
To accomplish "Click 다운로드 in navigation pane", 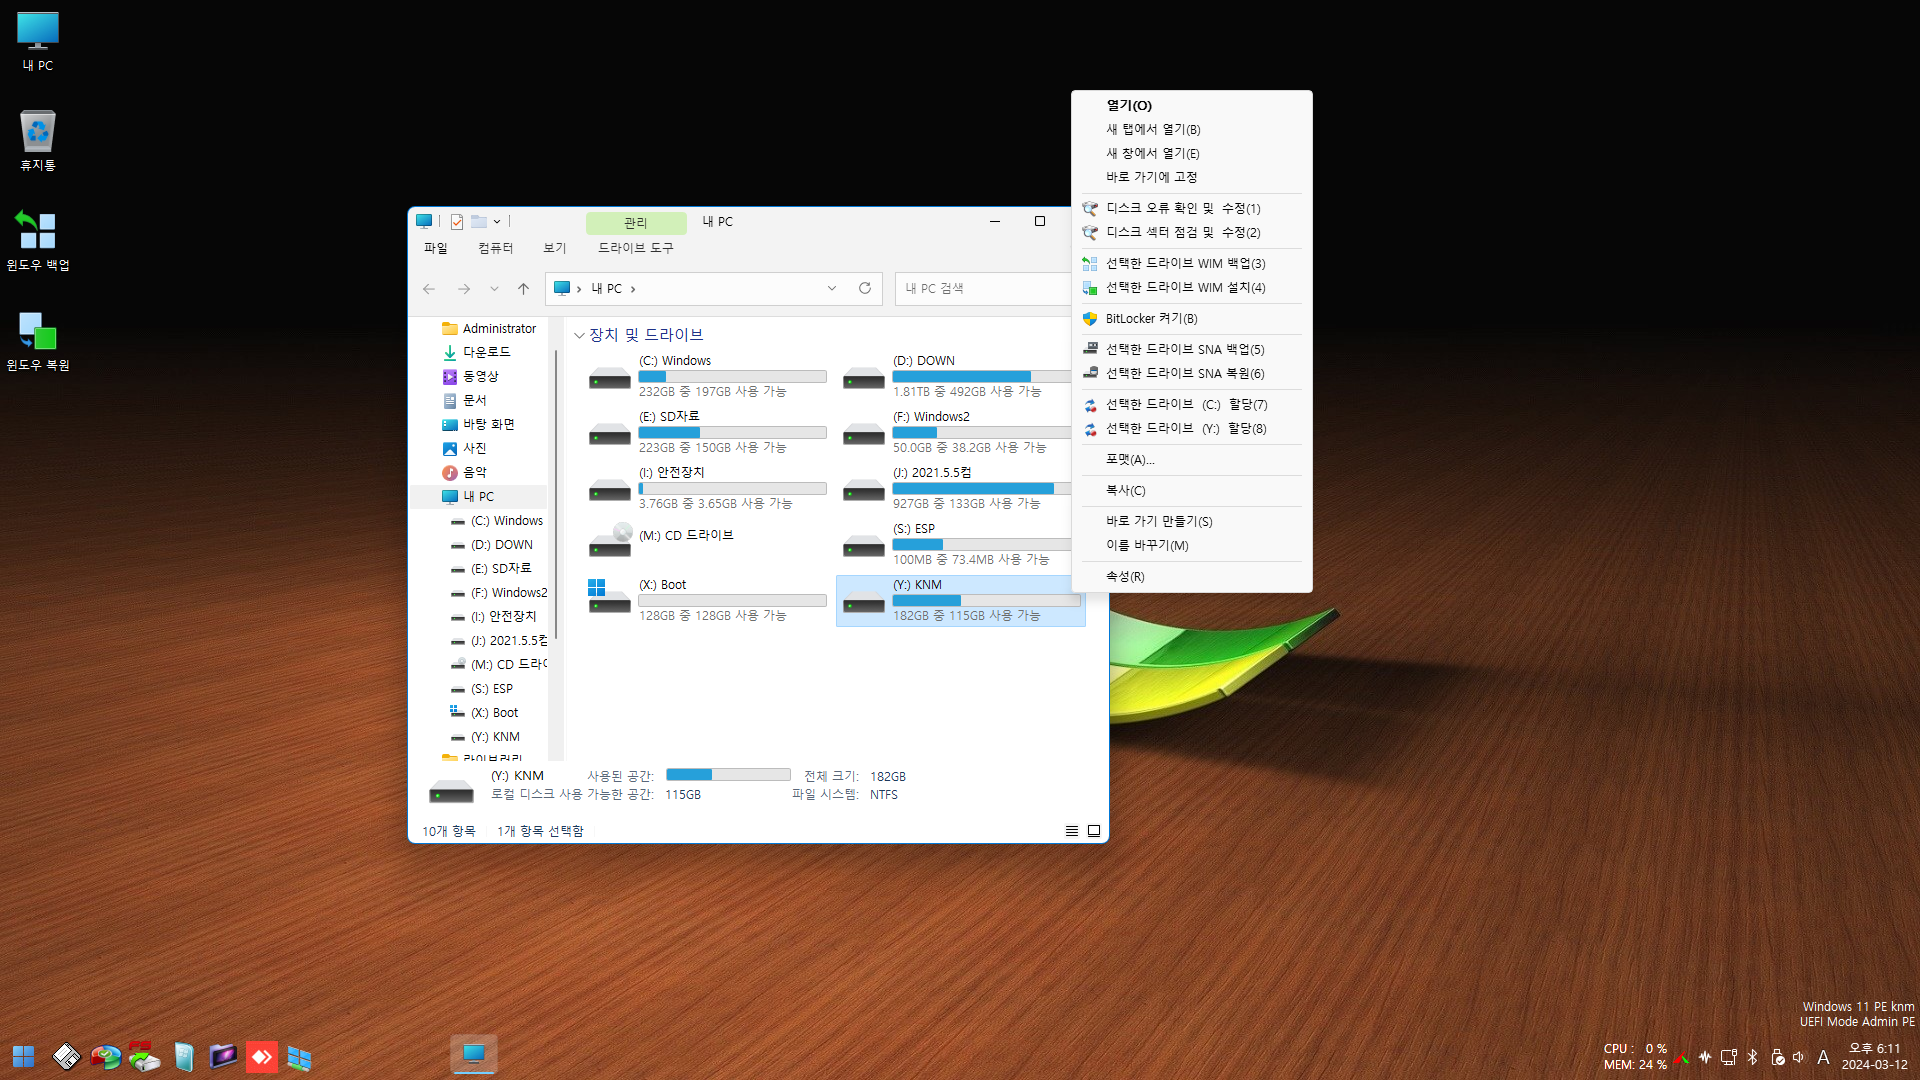I will click(x=486, y=352).
